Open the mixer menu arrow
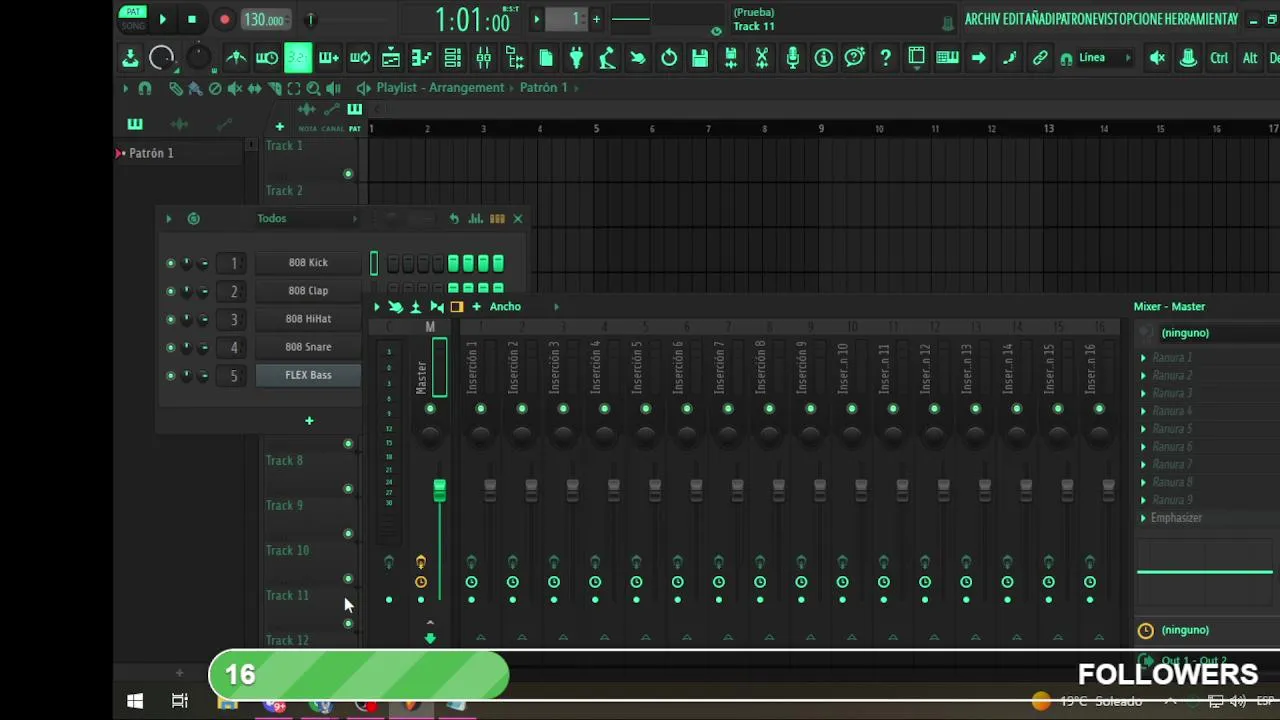1280x720 pixels. (376, 307)
